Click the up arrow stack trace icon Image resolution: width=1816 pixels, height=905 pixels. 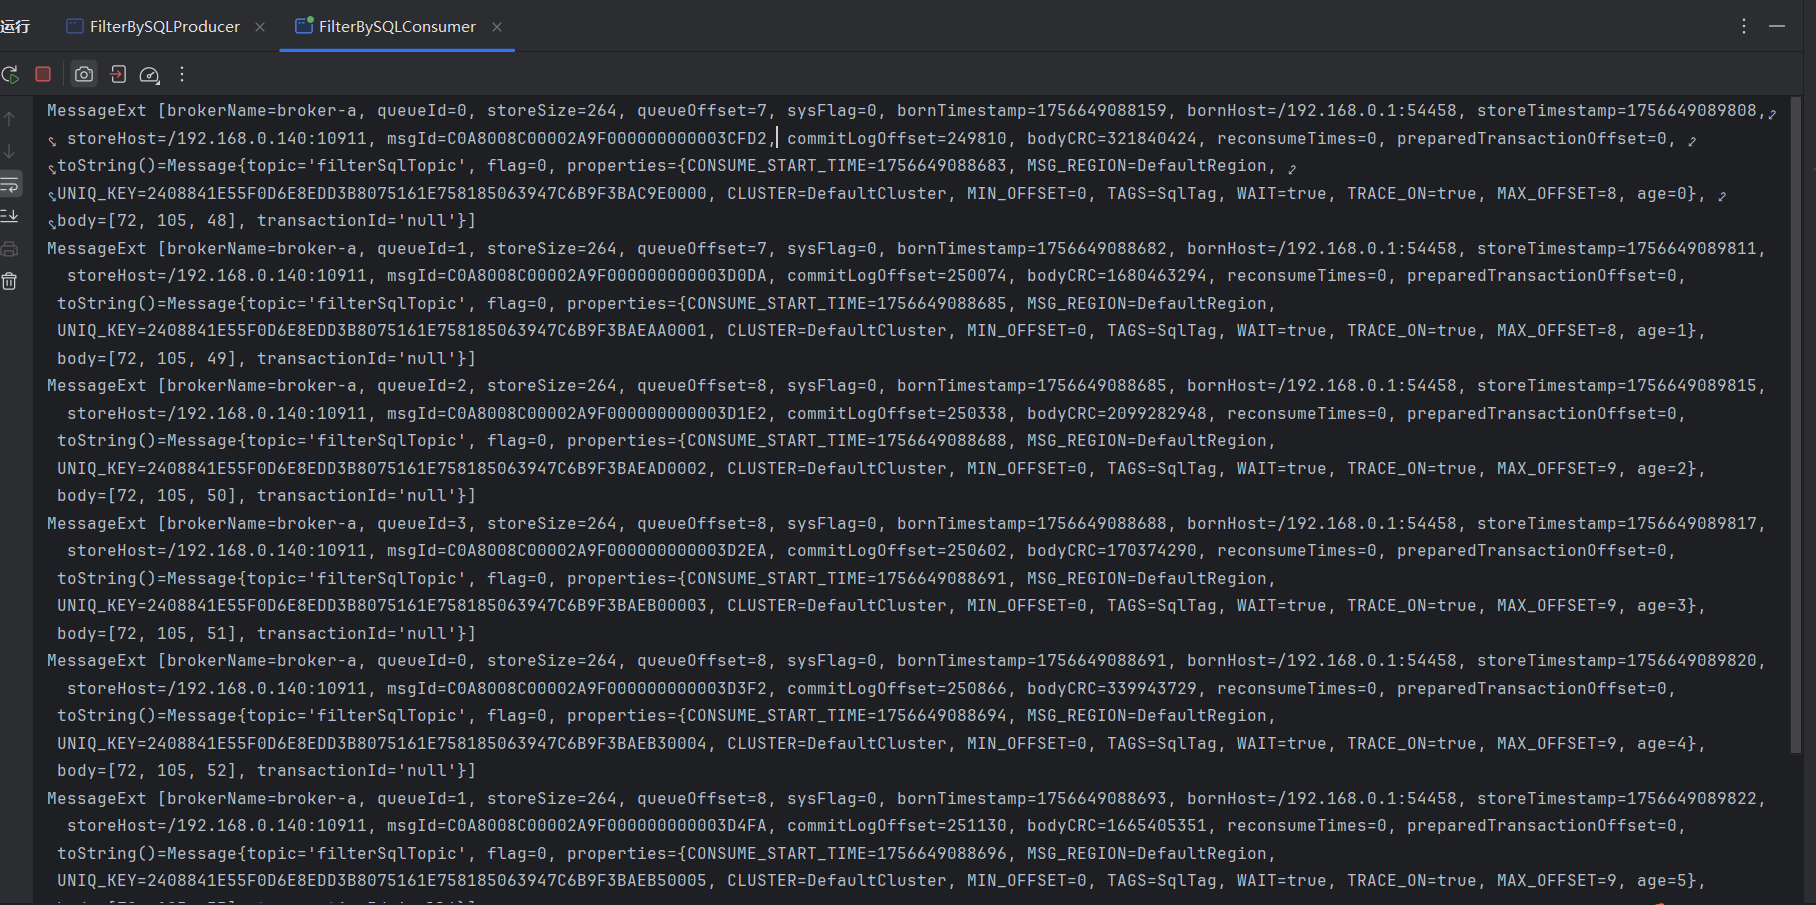point(10,119)
